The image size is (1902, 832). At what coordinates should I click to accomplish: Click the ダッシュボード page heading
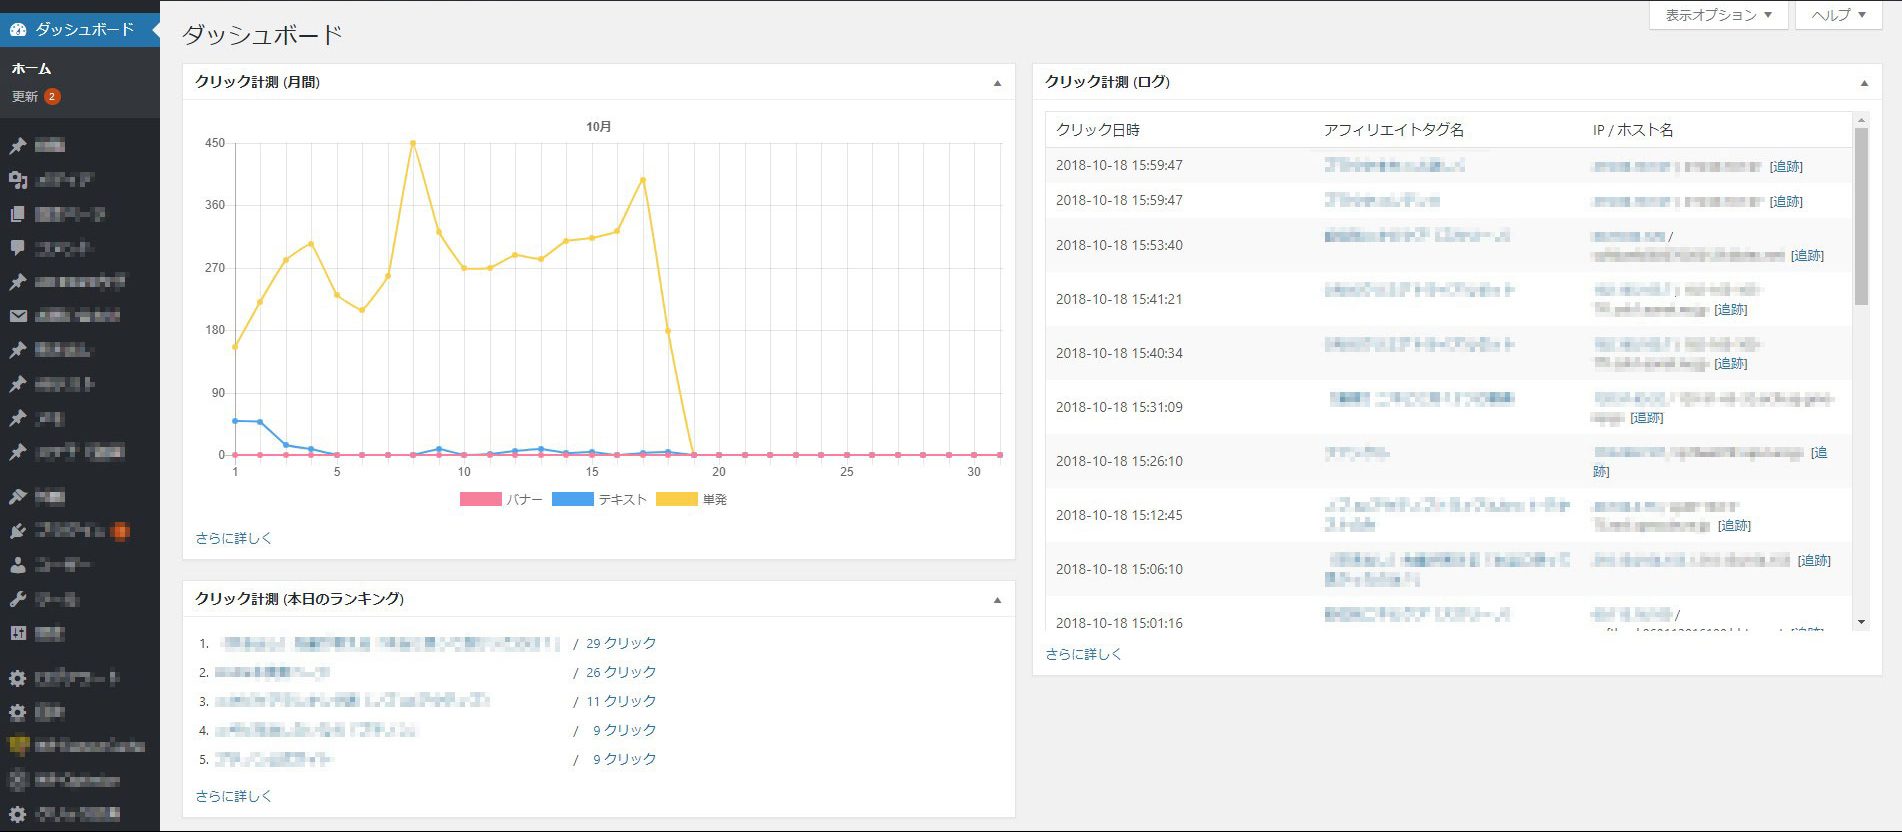(262, 35)
